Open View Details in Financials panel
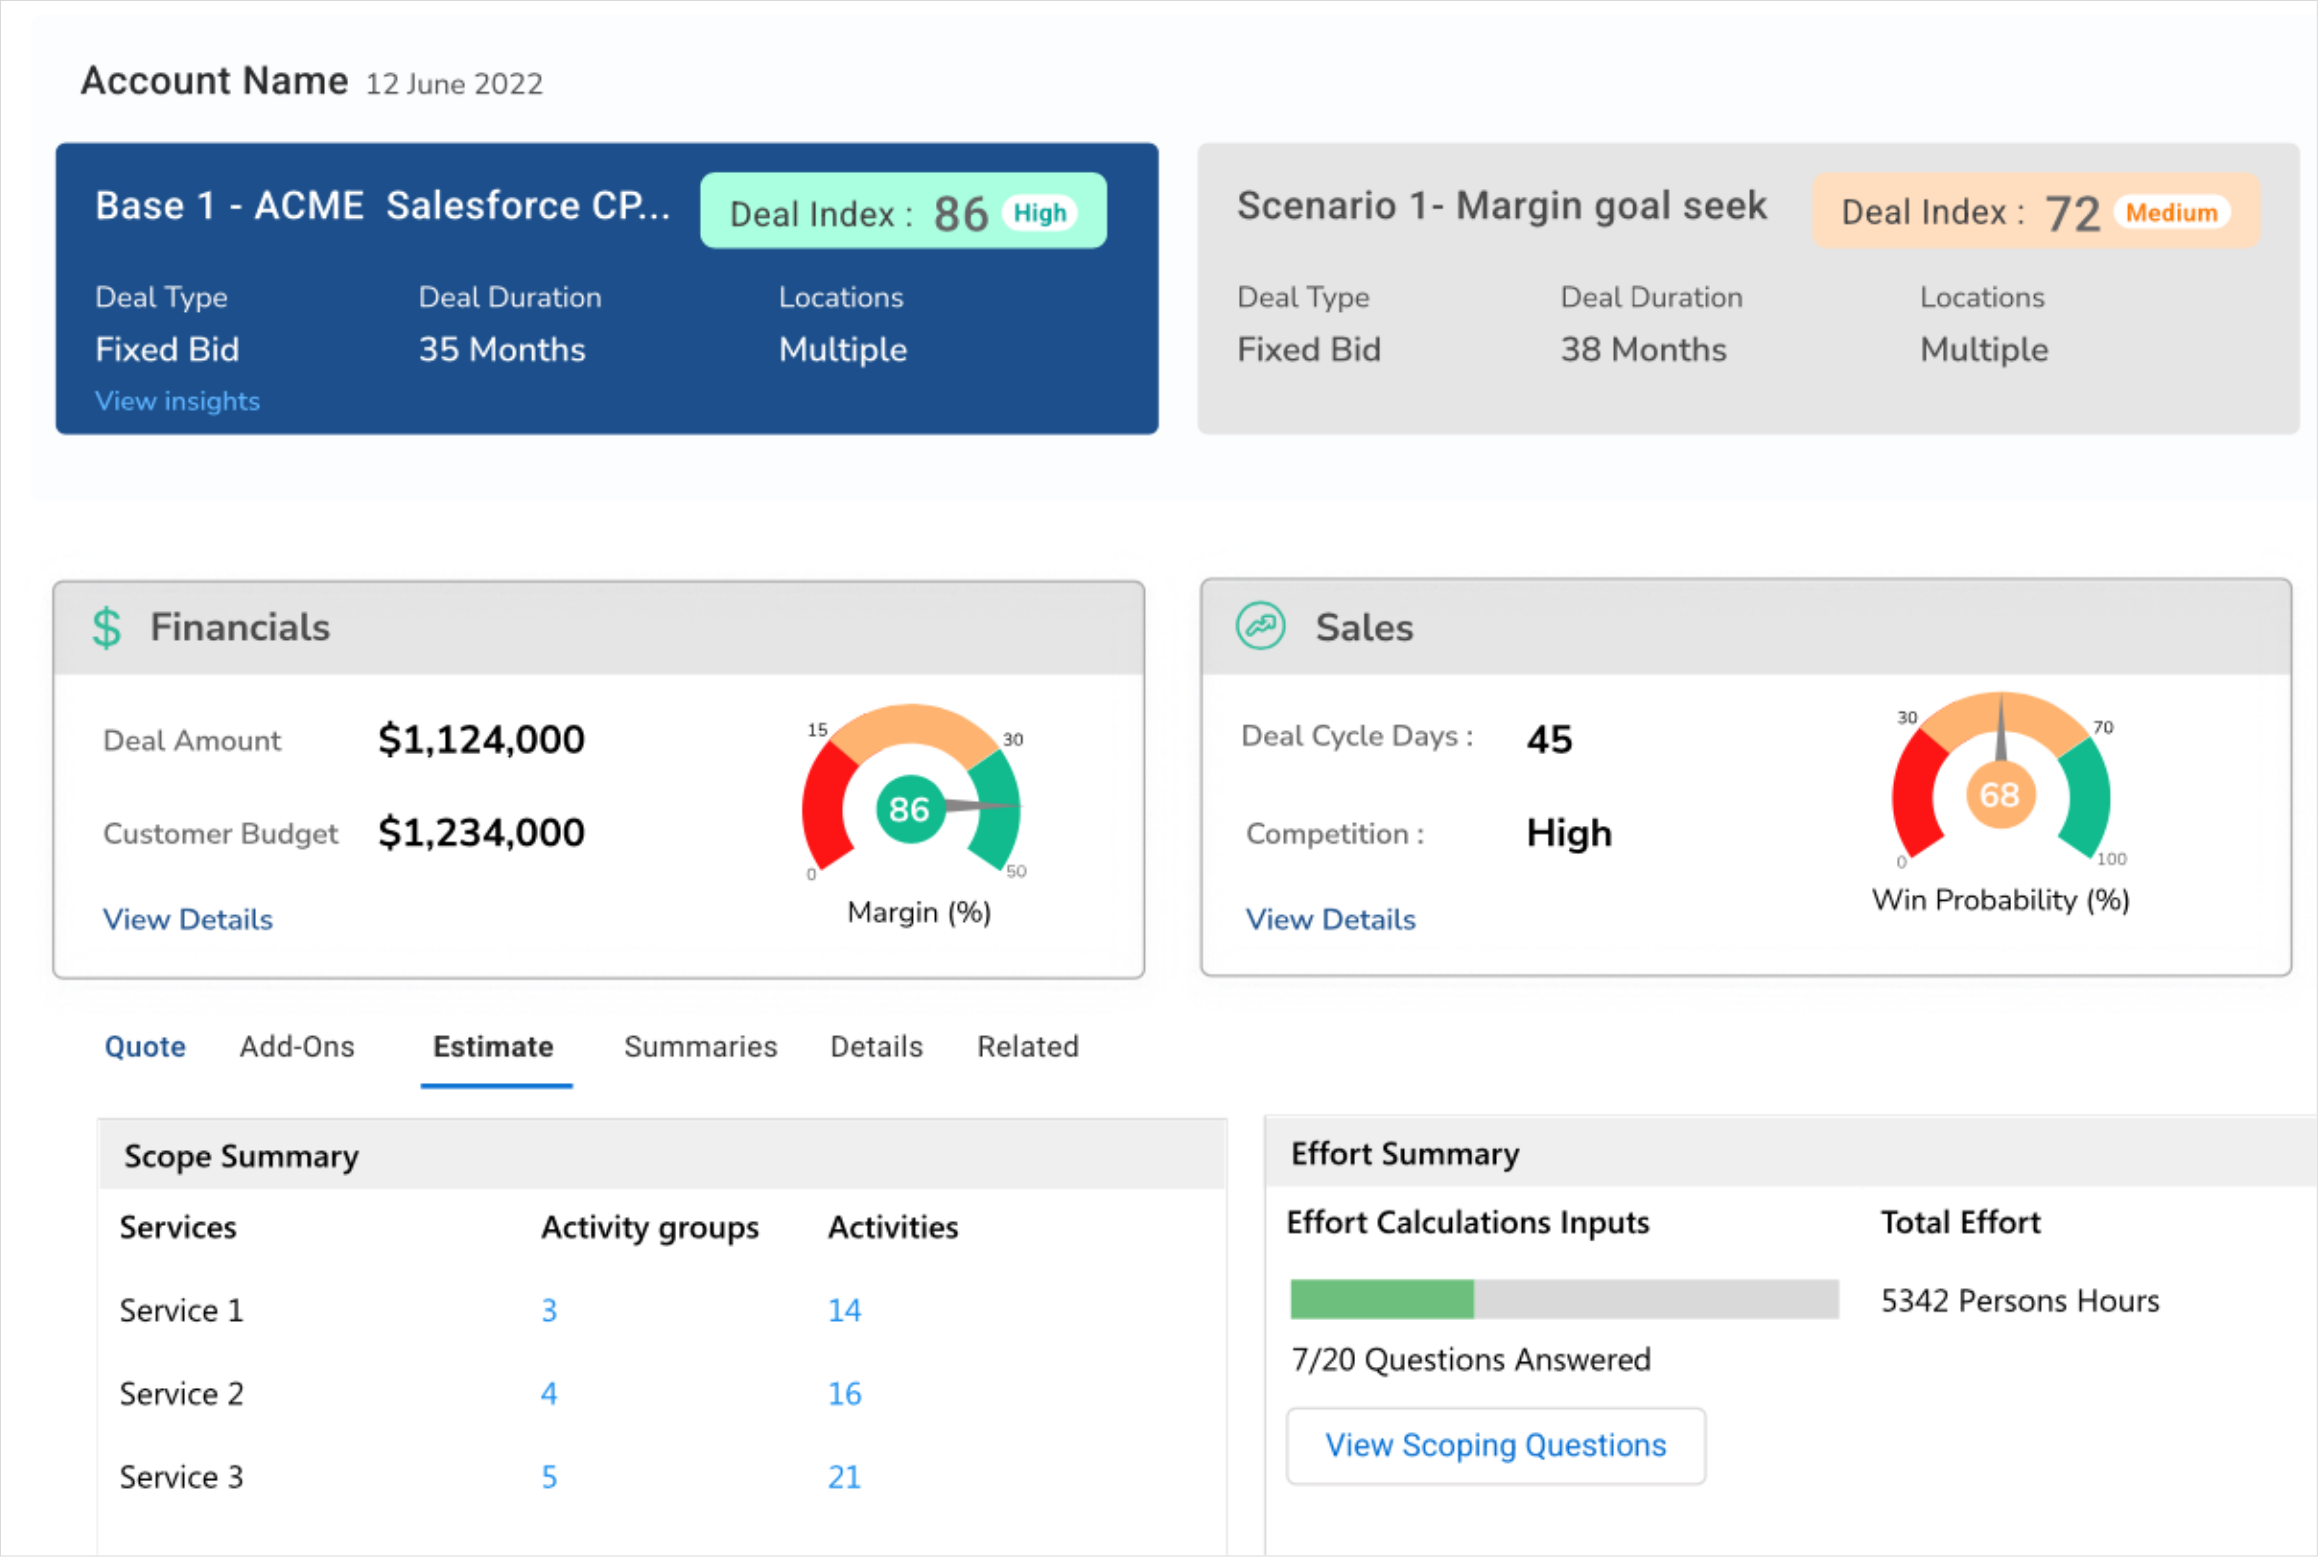 point(187,919)
